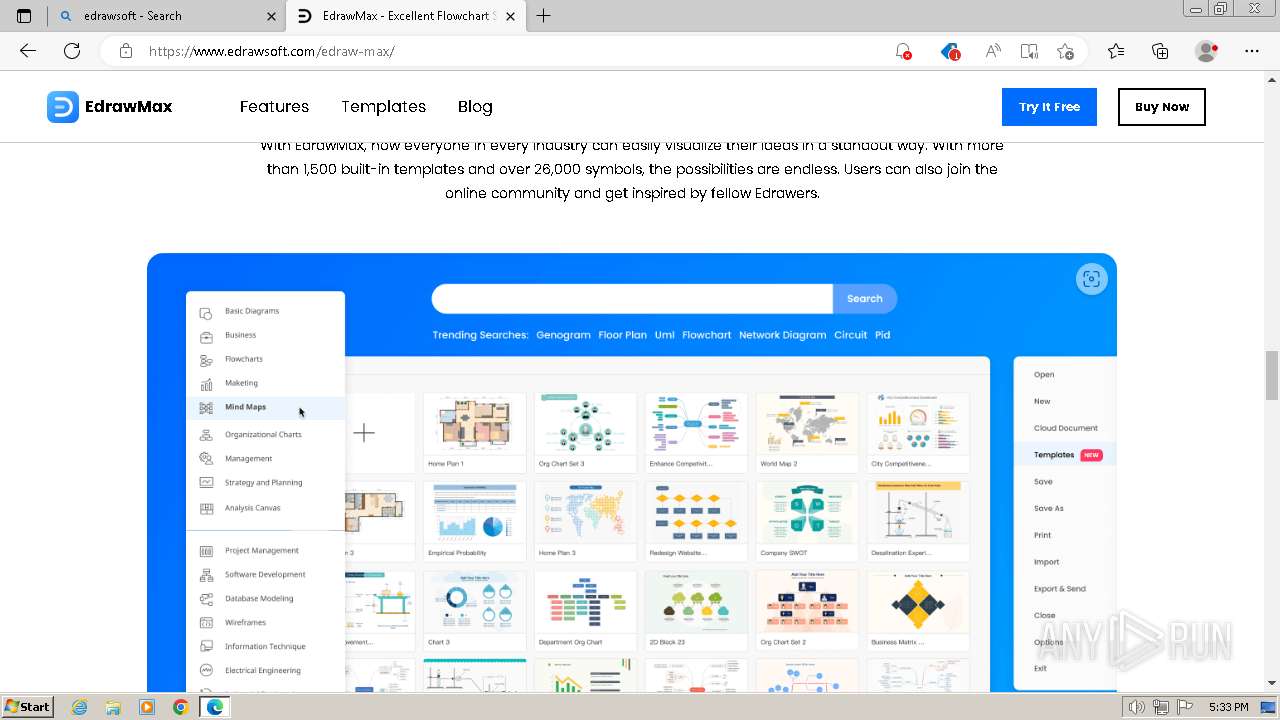The height and width of the screenshot is (720, 1280).
Task: Open the notifications blocked bell icon
Action: click(x=903, y=51)
